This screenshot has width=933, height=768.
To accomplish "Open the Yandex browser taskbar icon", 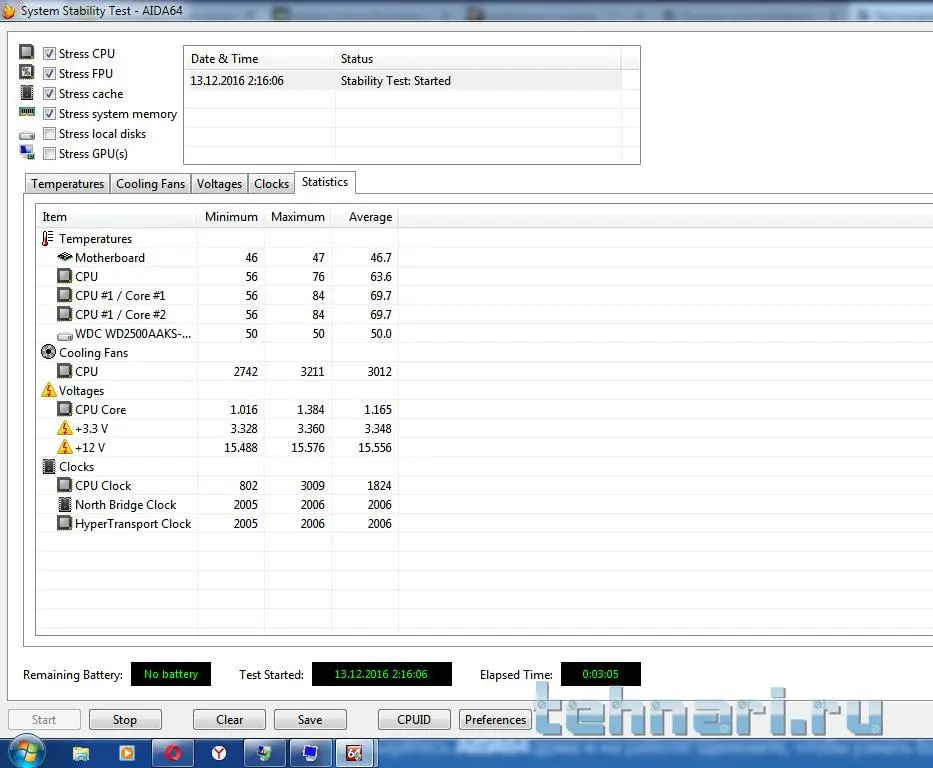I will pos(219,754).
